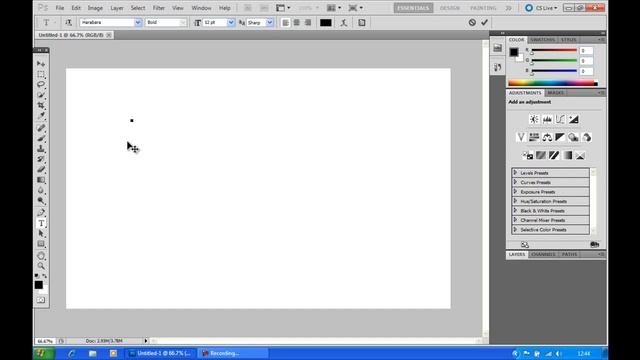
Task: Select the Blur tool
Action: pos(41,190)
